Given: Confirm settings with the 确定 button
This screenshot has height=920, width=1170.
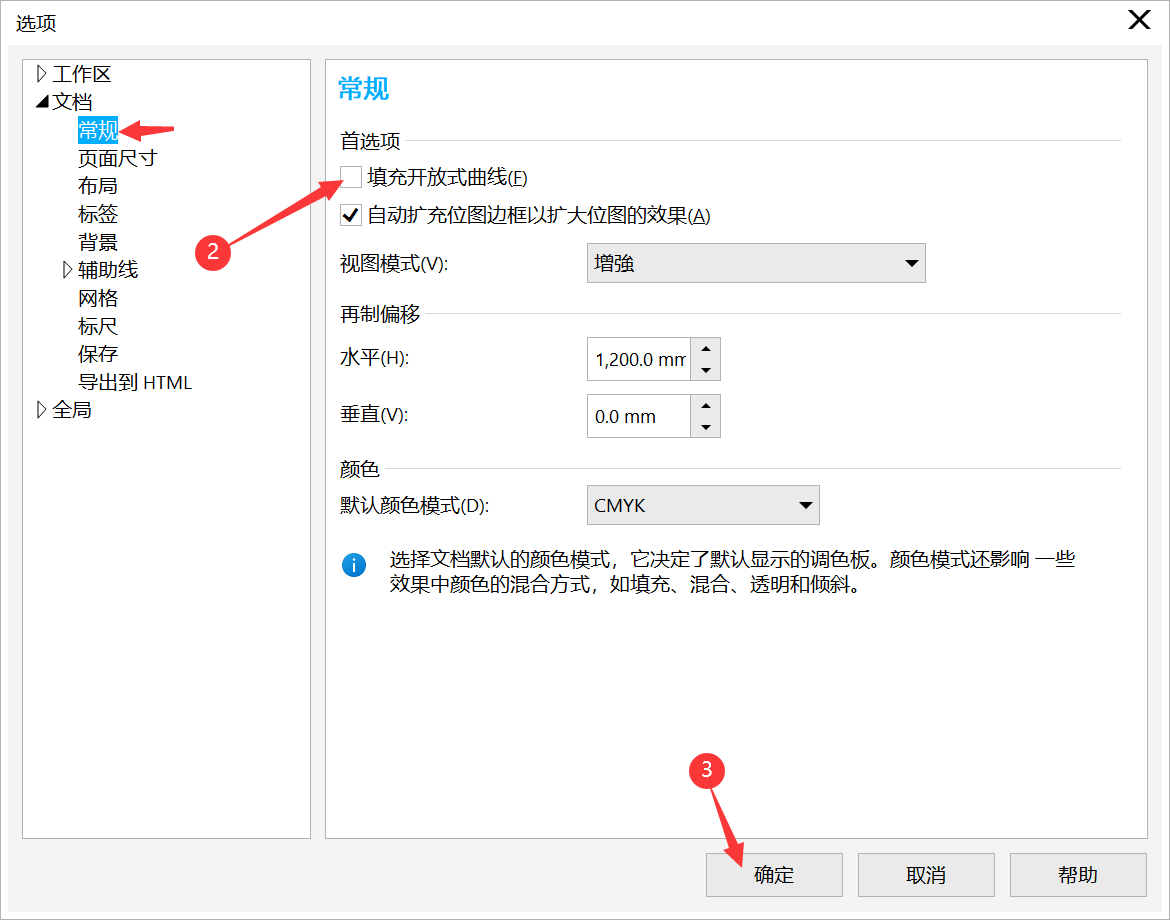Looking at the screenshot, I should point(773,874).
